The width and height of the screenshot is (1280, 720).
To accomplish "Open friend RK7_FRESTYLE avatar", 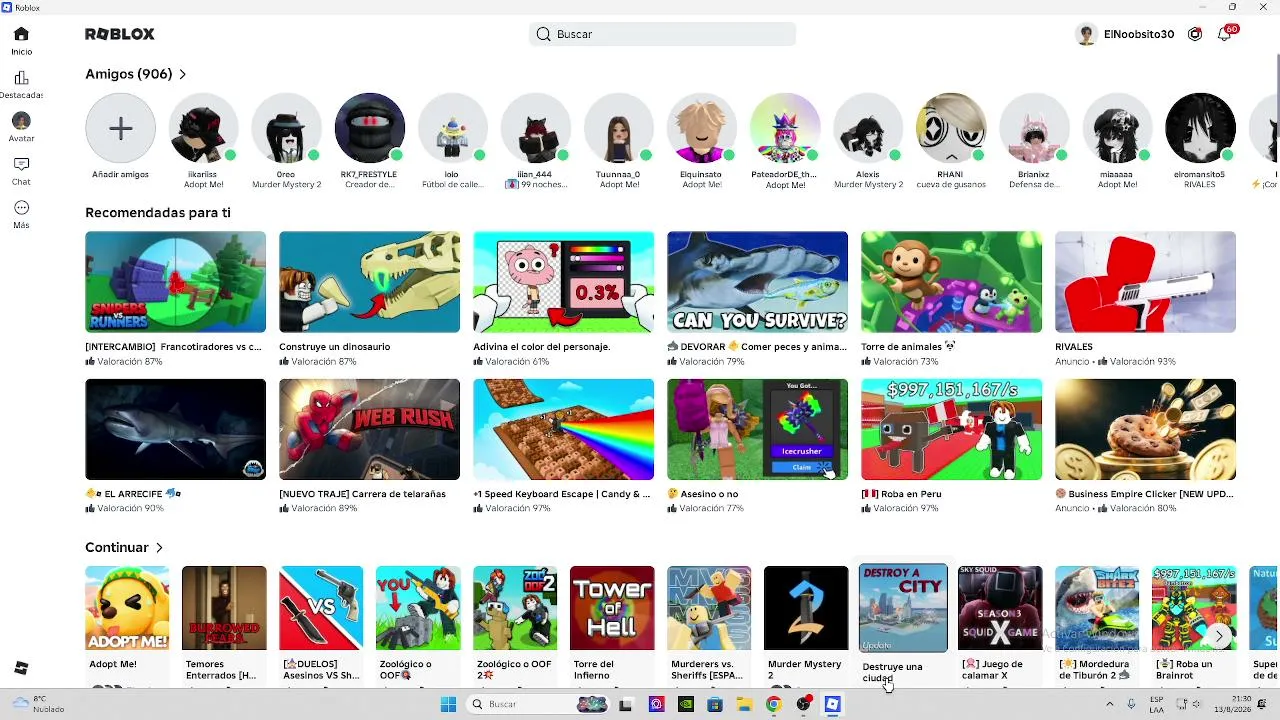I will click(x=369, y=128).
